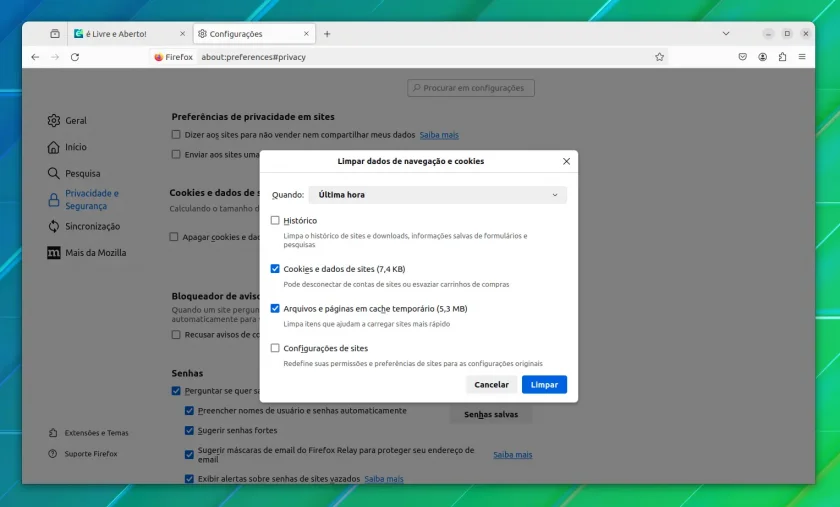Toggle 'Perguntar se quer salvar' checkbox

tap(176, 391)
